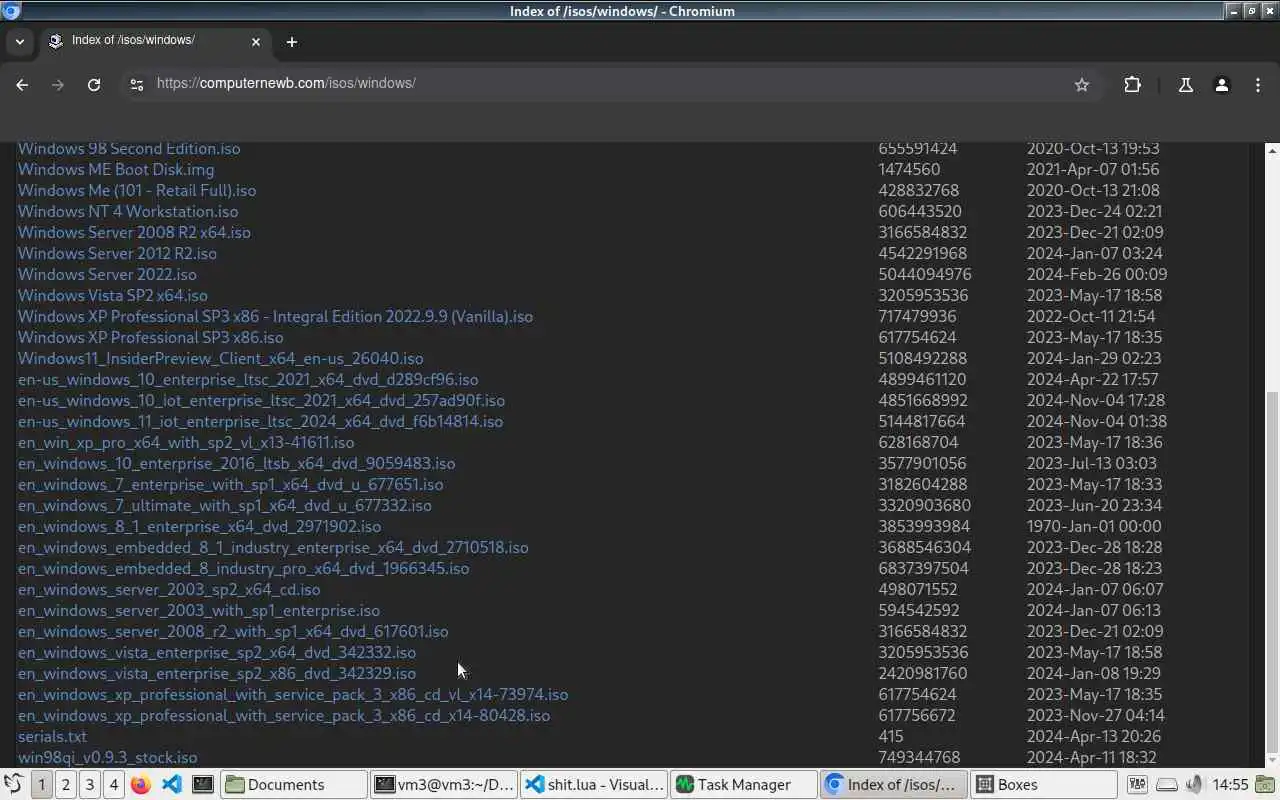1280x800 pixels.
Task: Open en_windows_10_enterprise_2016_ltsb link
Action: (x=236, y=463)
